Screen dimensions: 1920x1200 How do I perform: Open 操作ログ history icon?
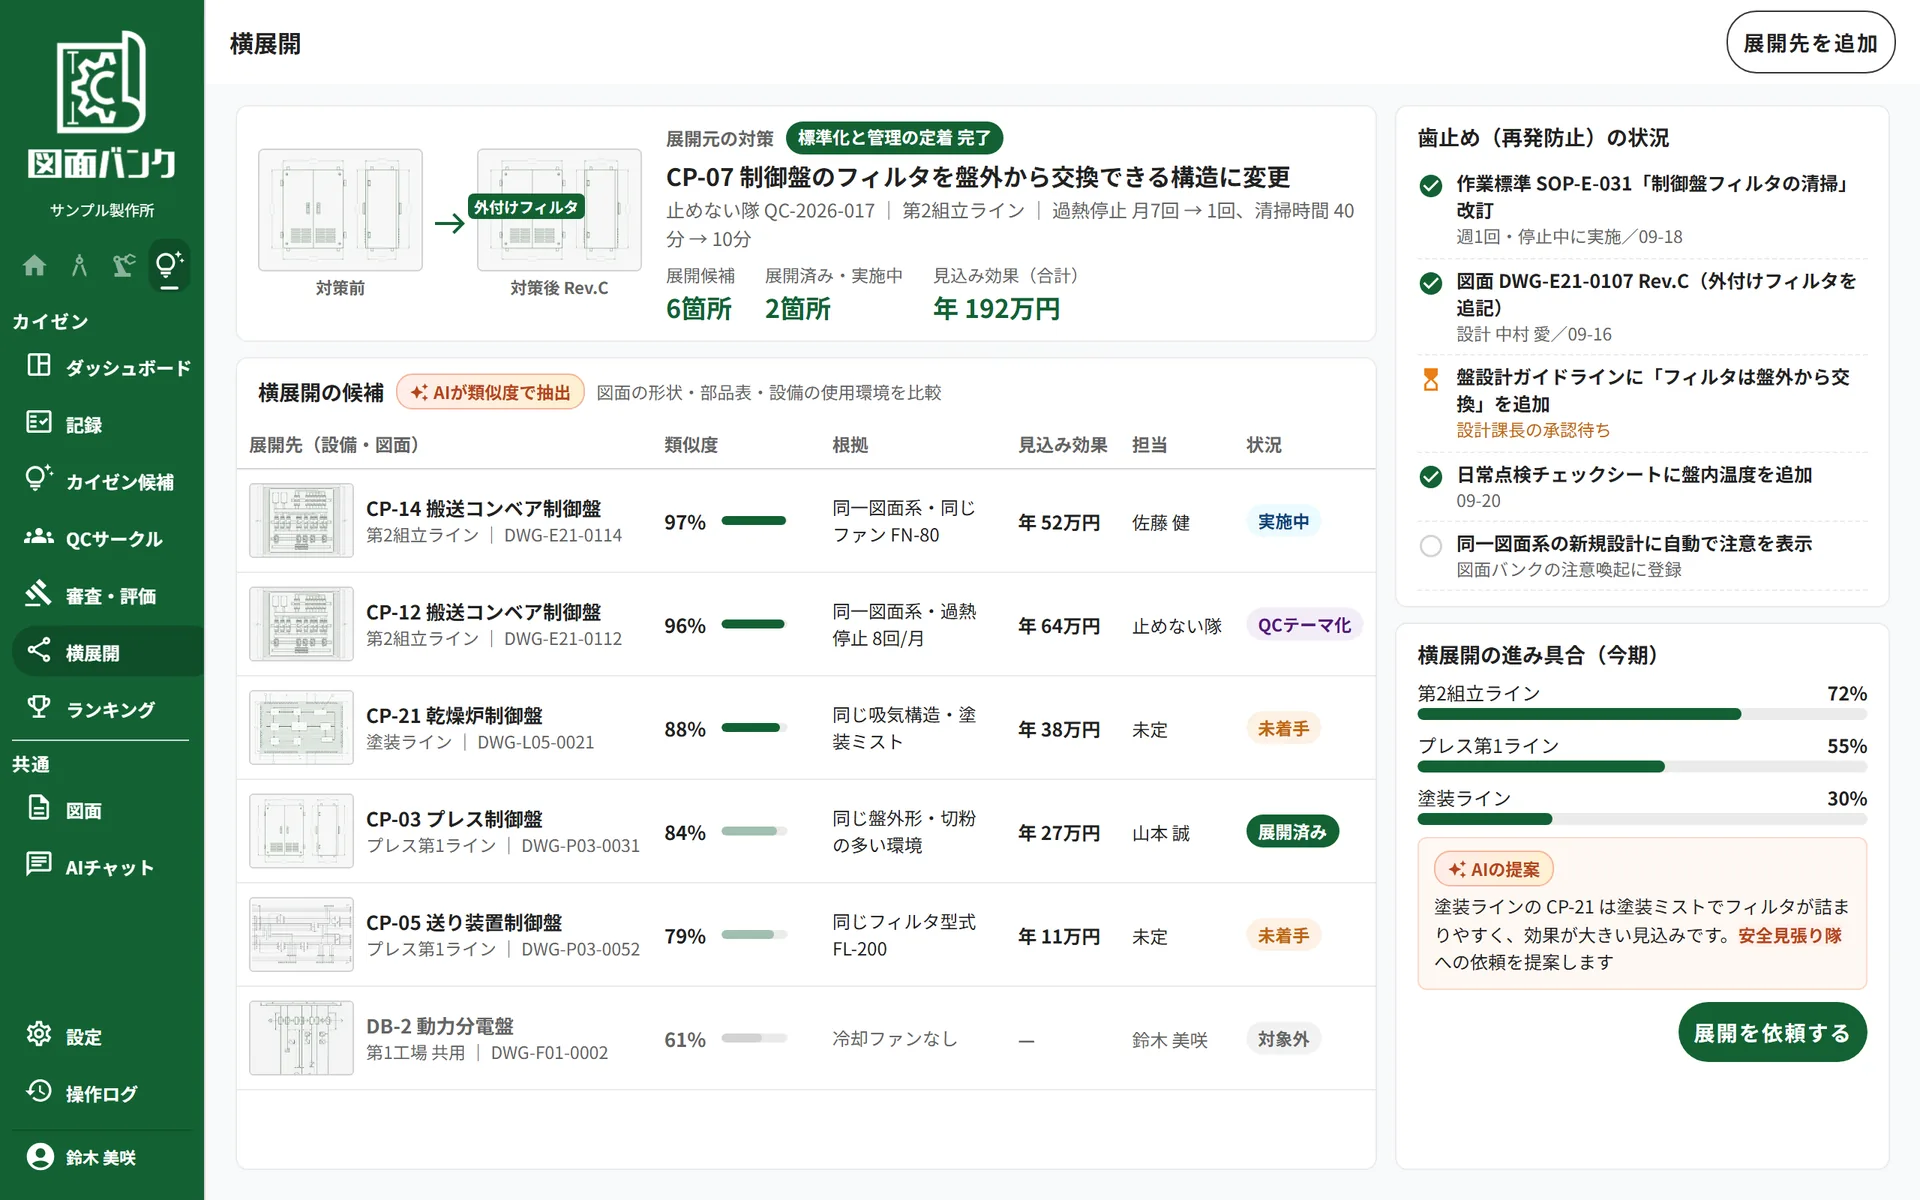(x=39, y=1092)
